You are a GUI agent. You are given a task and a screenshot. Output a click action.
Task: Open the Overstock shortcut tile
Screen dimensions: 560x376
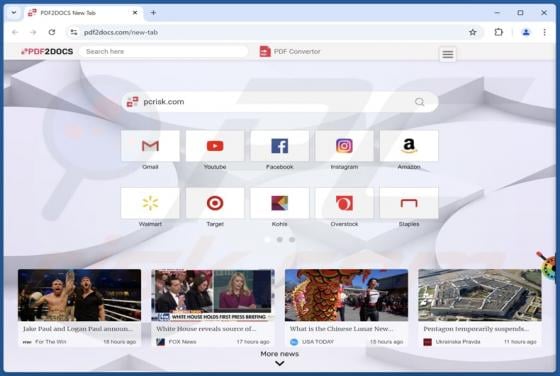point(344,203)
